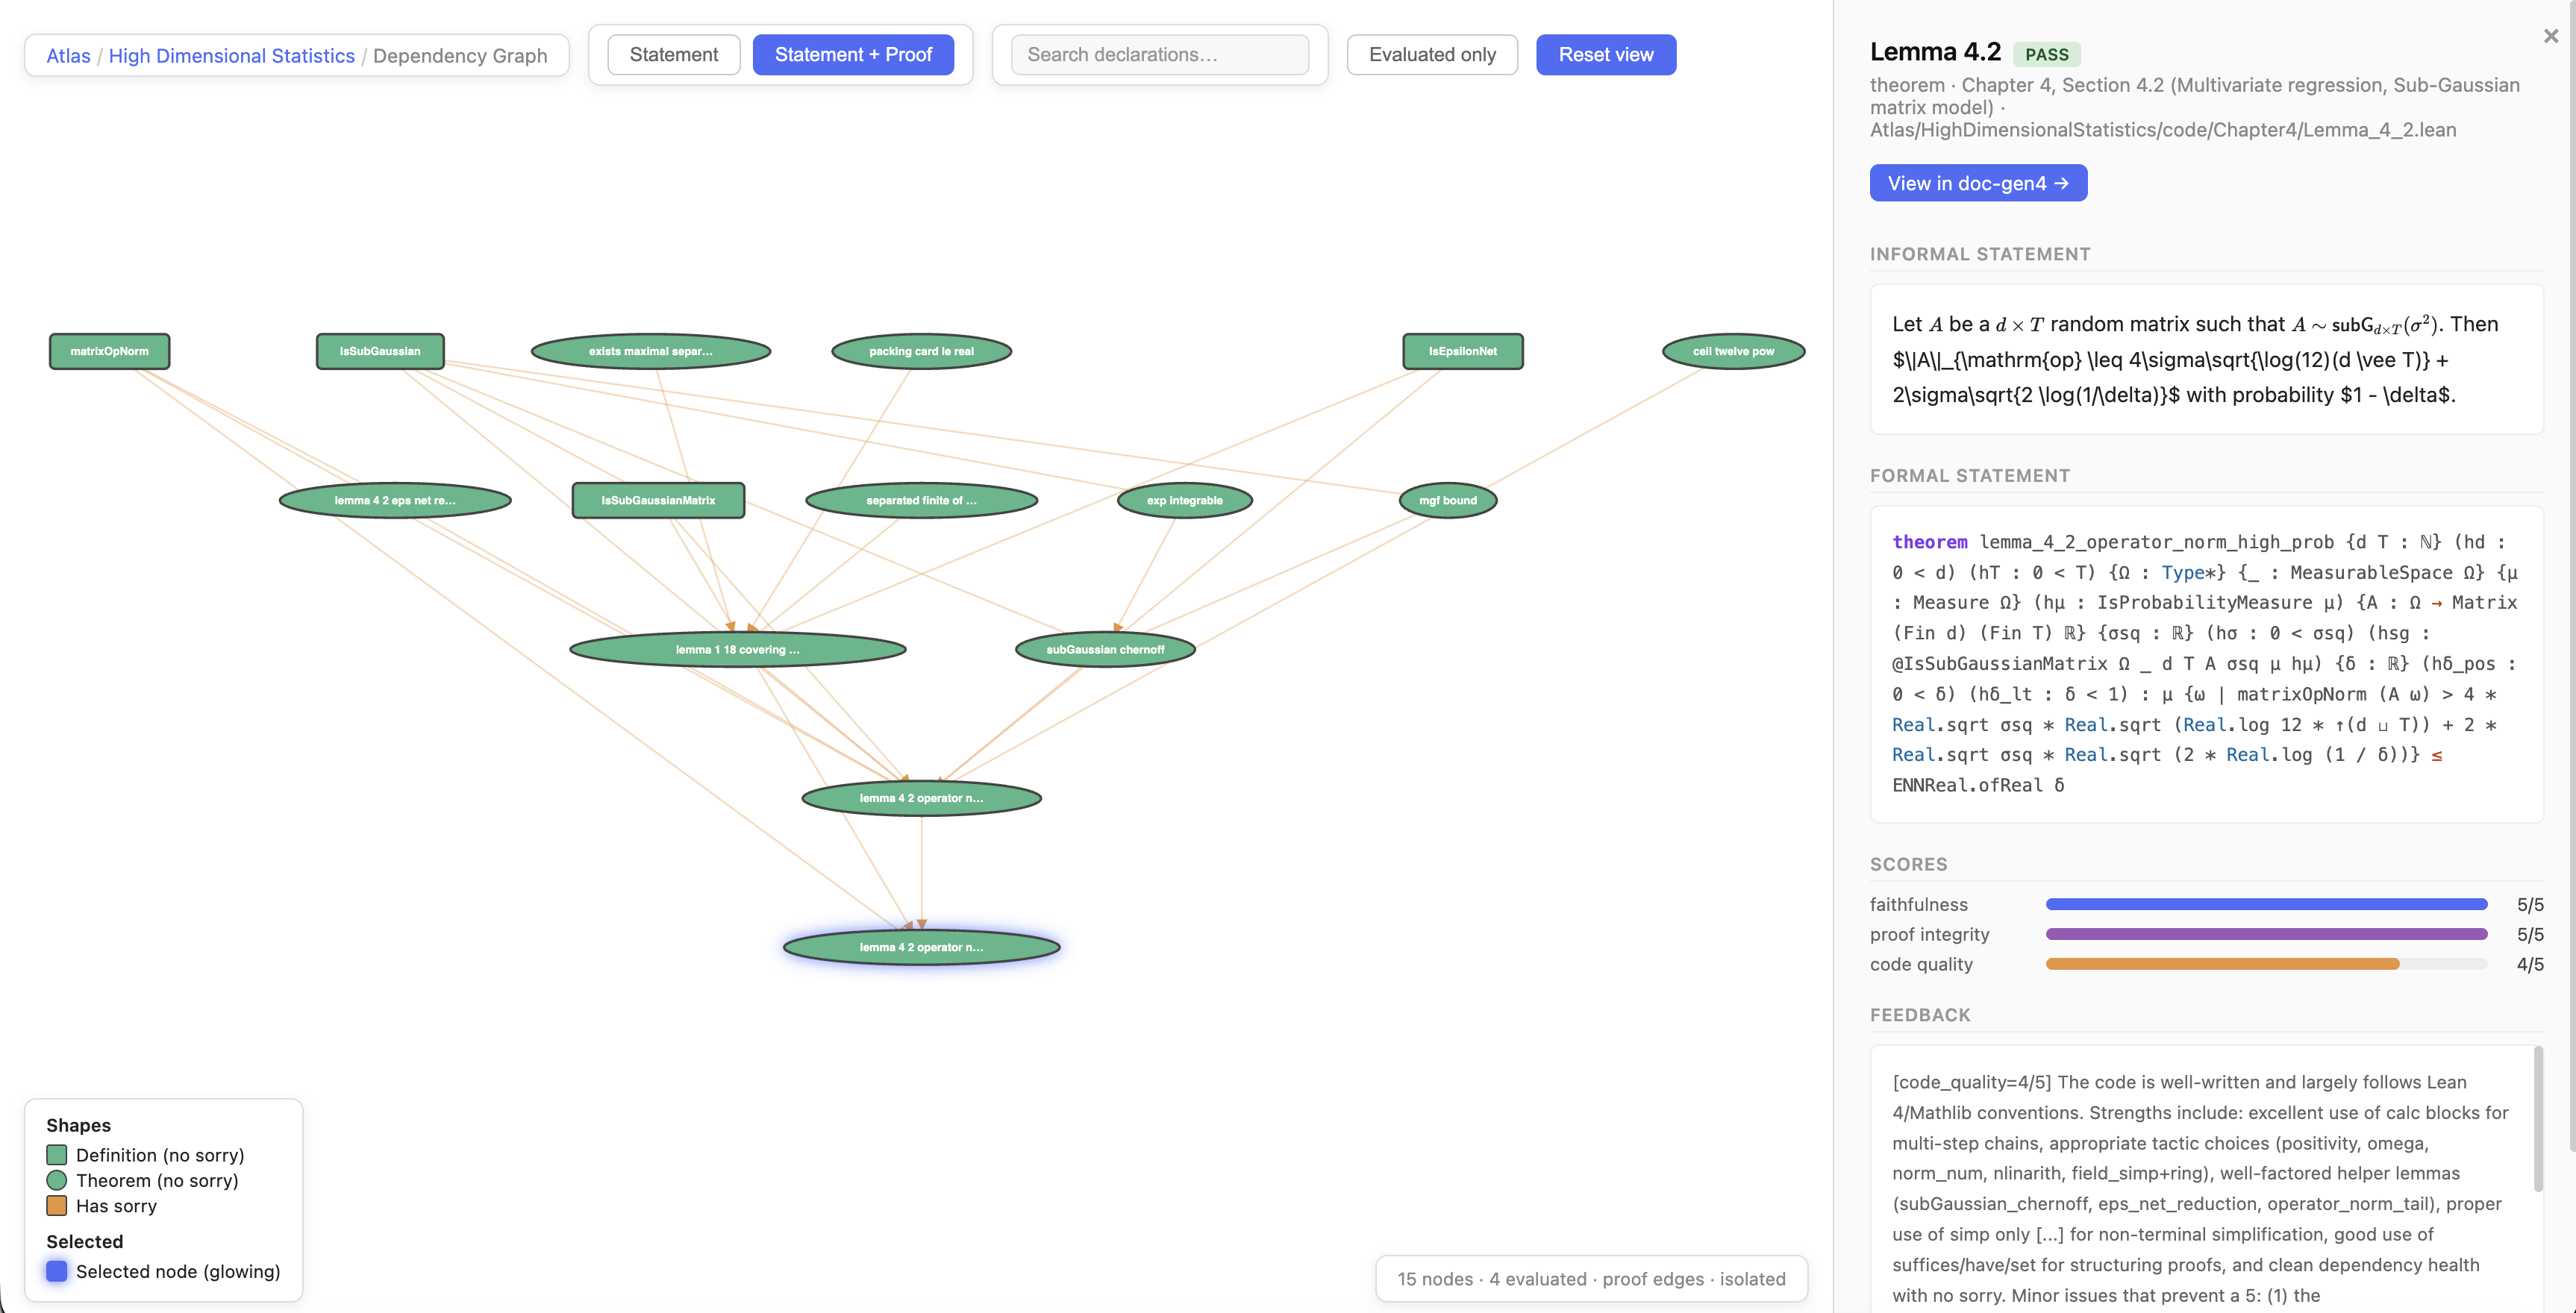Switch to Statement + Proof view mode
The height and width of the screenshot is (1313, 2576).
point(853,55)
